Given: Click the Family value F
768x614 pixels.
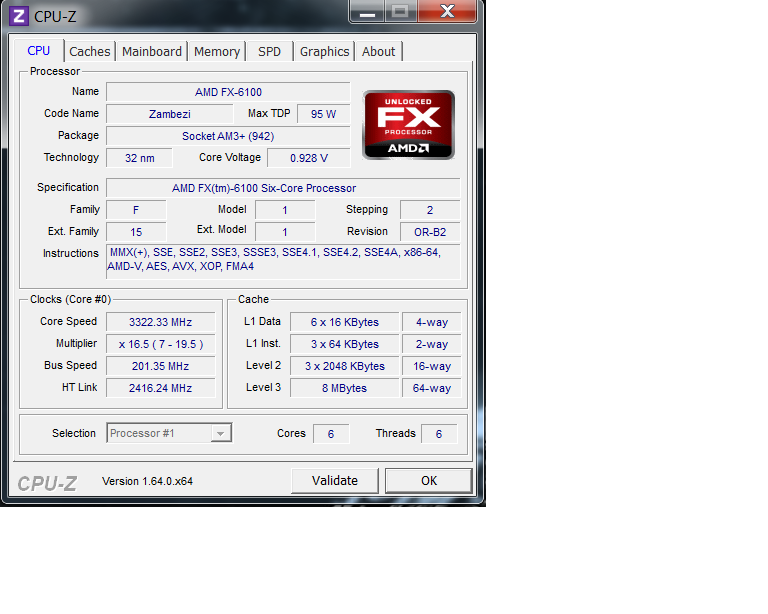Looking at the screenshot, I should click(136, 210).
